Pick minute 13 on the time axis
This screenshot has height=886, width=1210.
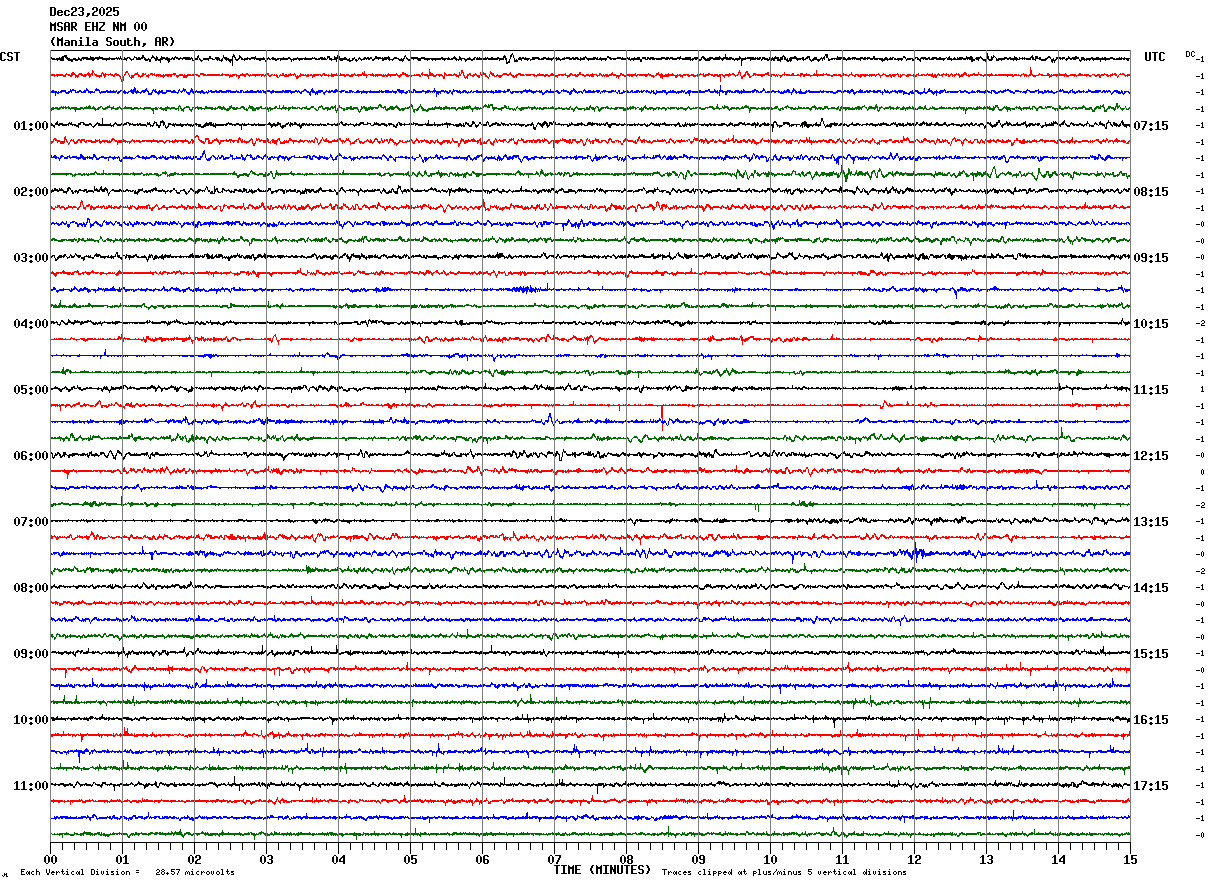[x=986, y=859]
